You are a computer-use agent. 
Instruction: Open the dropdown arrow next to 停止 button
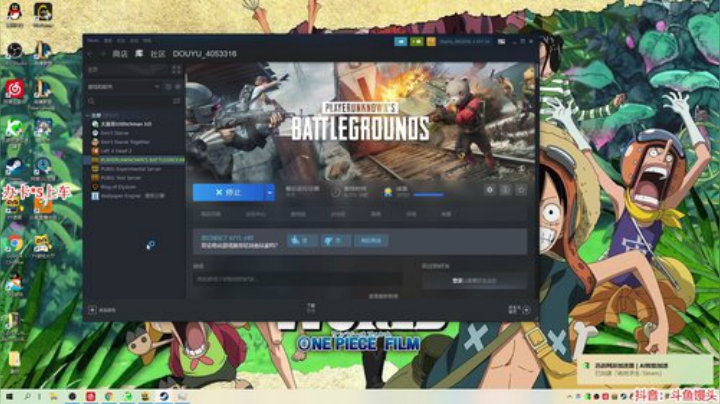(x=270, y=193)
